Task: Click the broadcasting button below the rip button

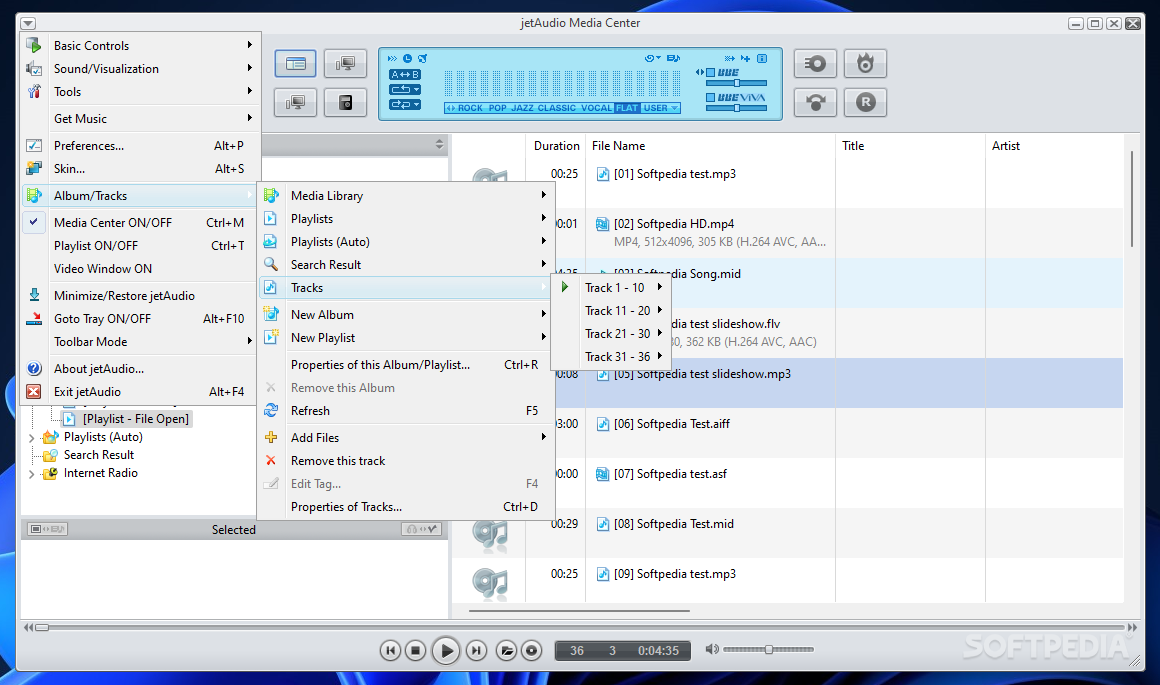Action: (815, 102)
